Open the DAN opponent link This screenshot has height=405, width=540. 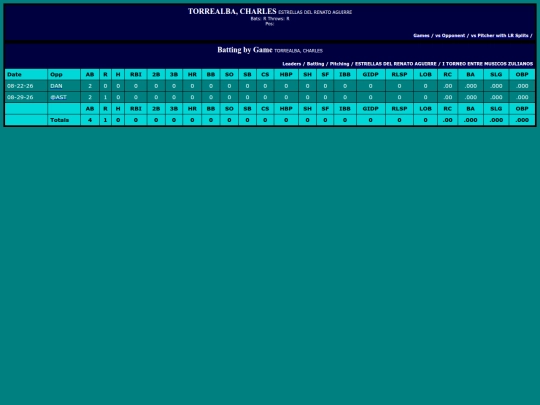(x=56, y=86)
